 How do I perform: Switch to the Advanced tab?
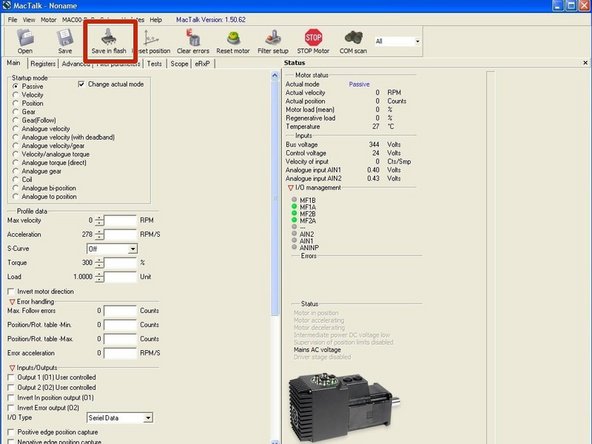point(76,64)
